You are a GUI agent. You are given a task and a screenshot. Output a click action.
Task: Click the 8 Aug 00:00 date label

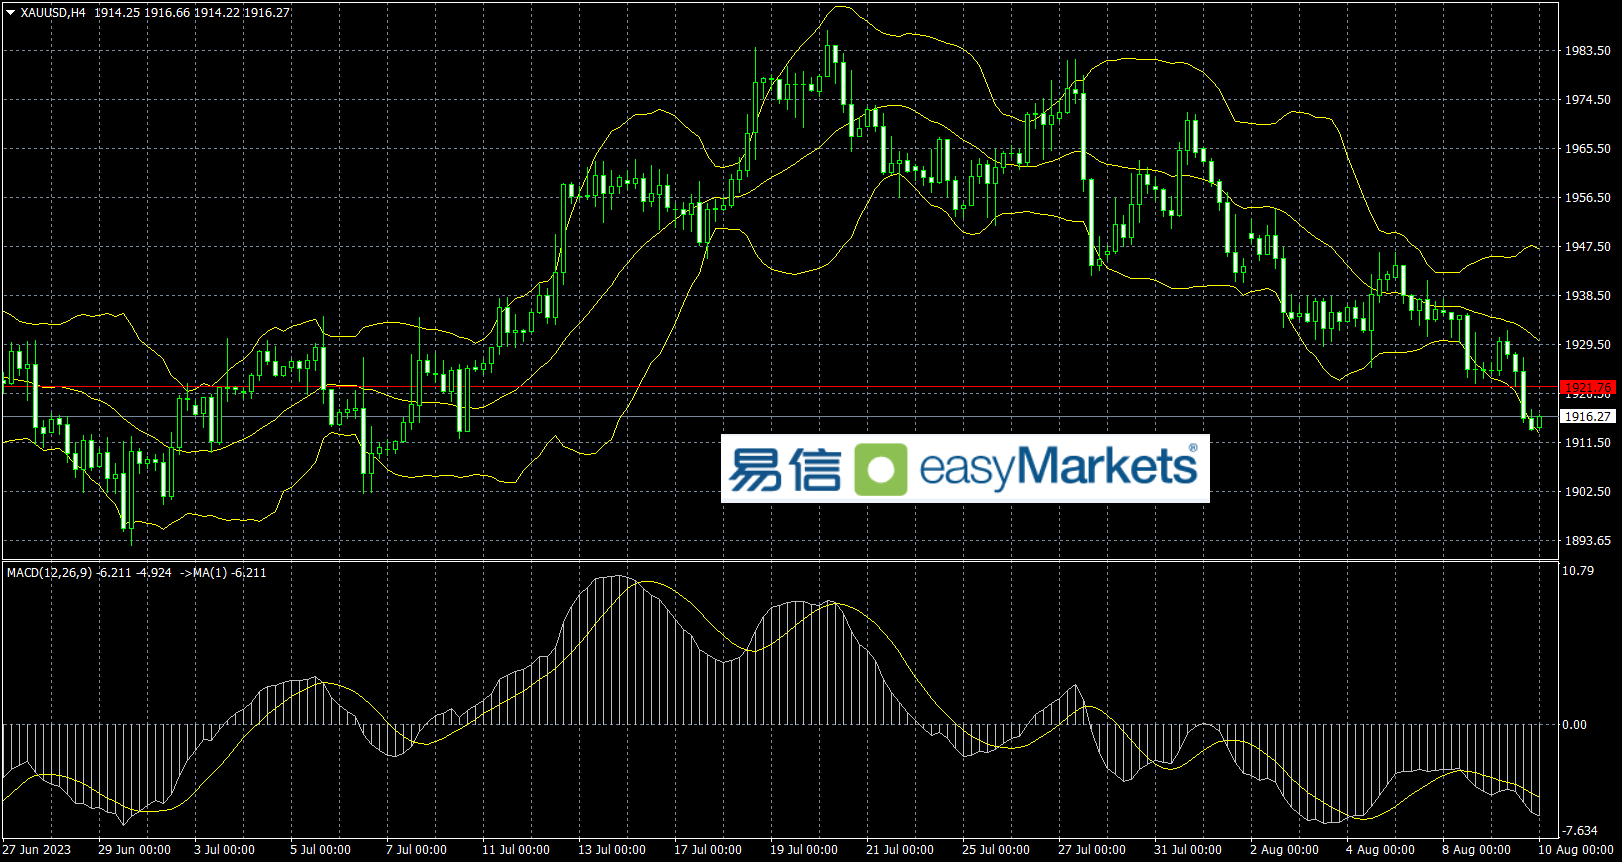1476,850
